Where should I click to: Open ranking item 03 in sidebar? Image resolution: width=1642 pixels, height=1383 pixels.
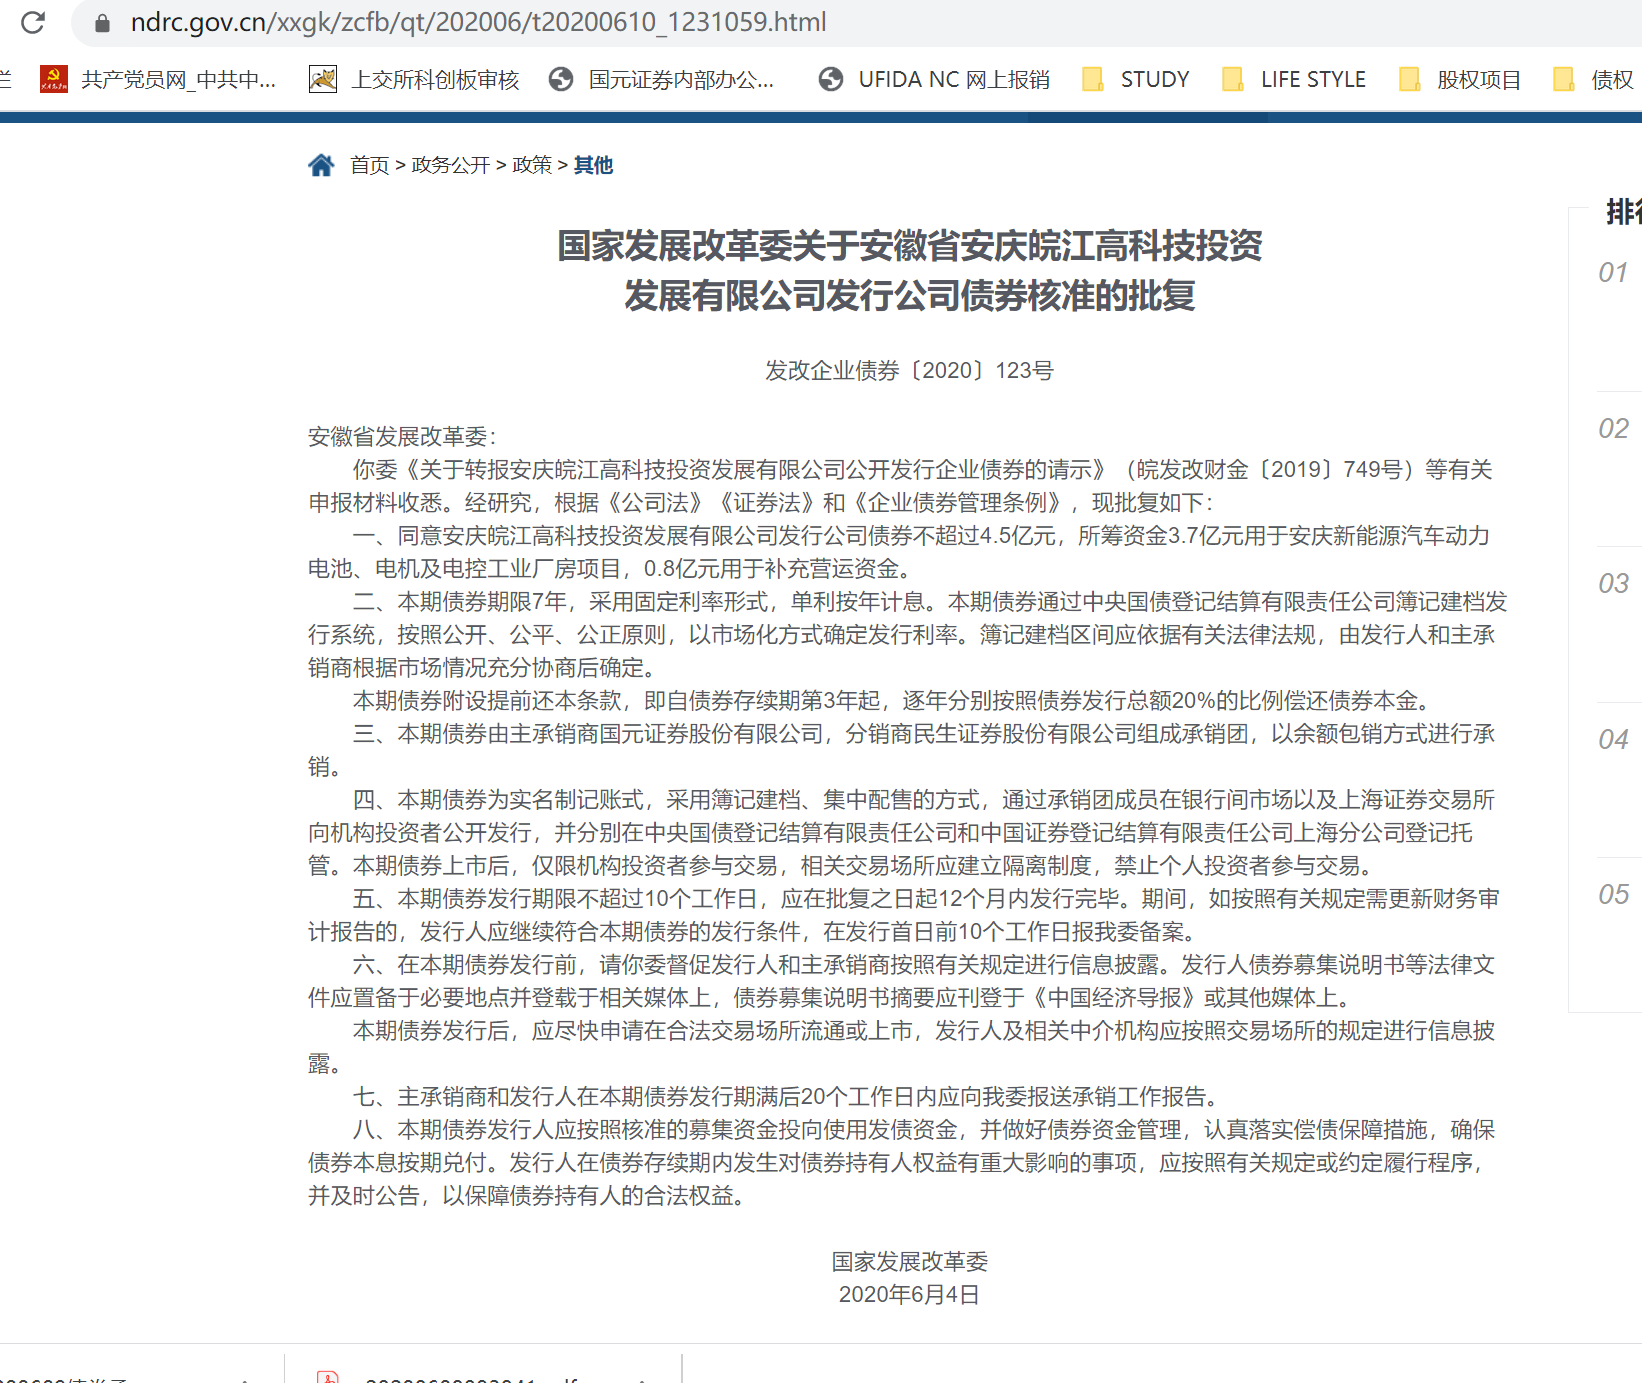coord(1613,583)
